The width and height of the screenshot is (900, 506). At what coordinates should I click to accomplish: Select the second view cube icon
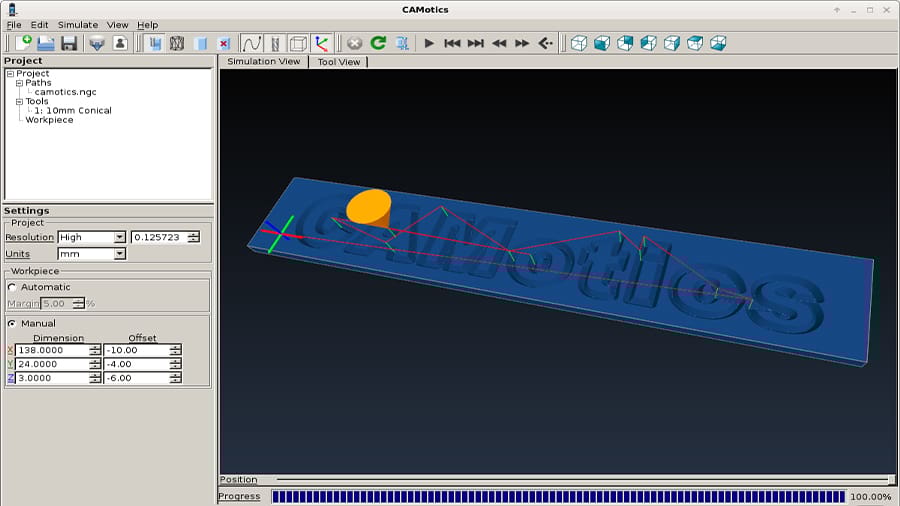[x=602, y=43]
